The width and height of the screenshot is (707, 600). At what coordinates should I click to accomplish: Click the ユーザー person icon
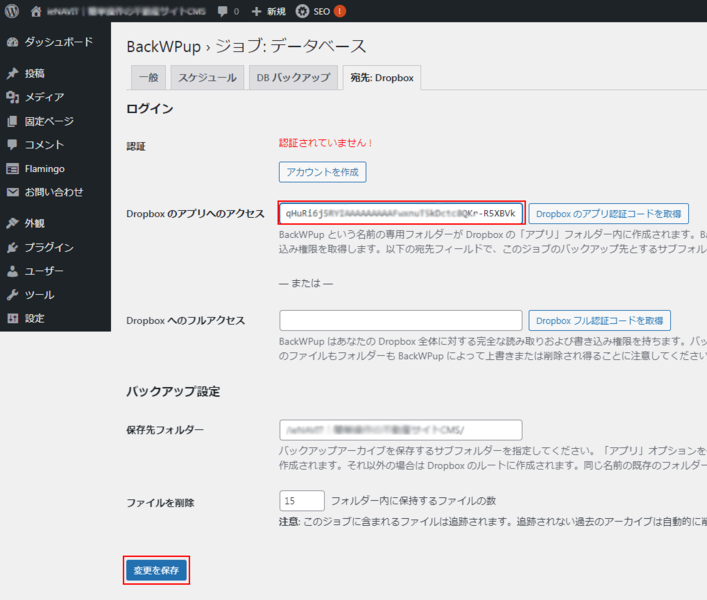pos(13,271)
